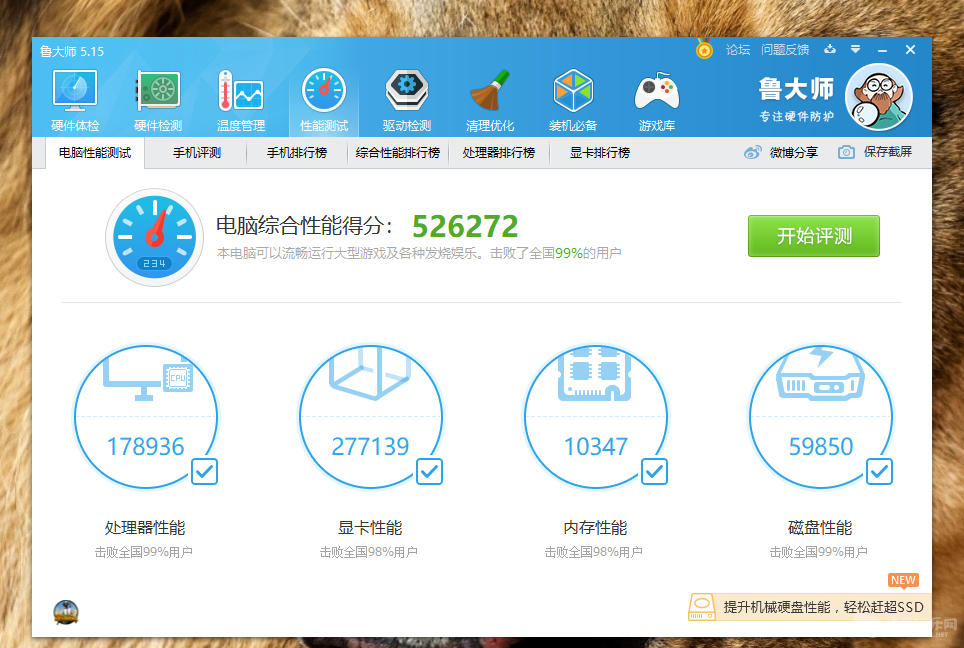Click the graphics card score circle
Image resolution: width=964 pixels, height=648 pixels.
pyautogui.click(x=371, y=416)
